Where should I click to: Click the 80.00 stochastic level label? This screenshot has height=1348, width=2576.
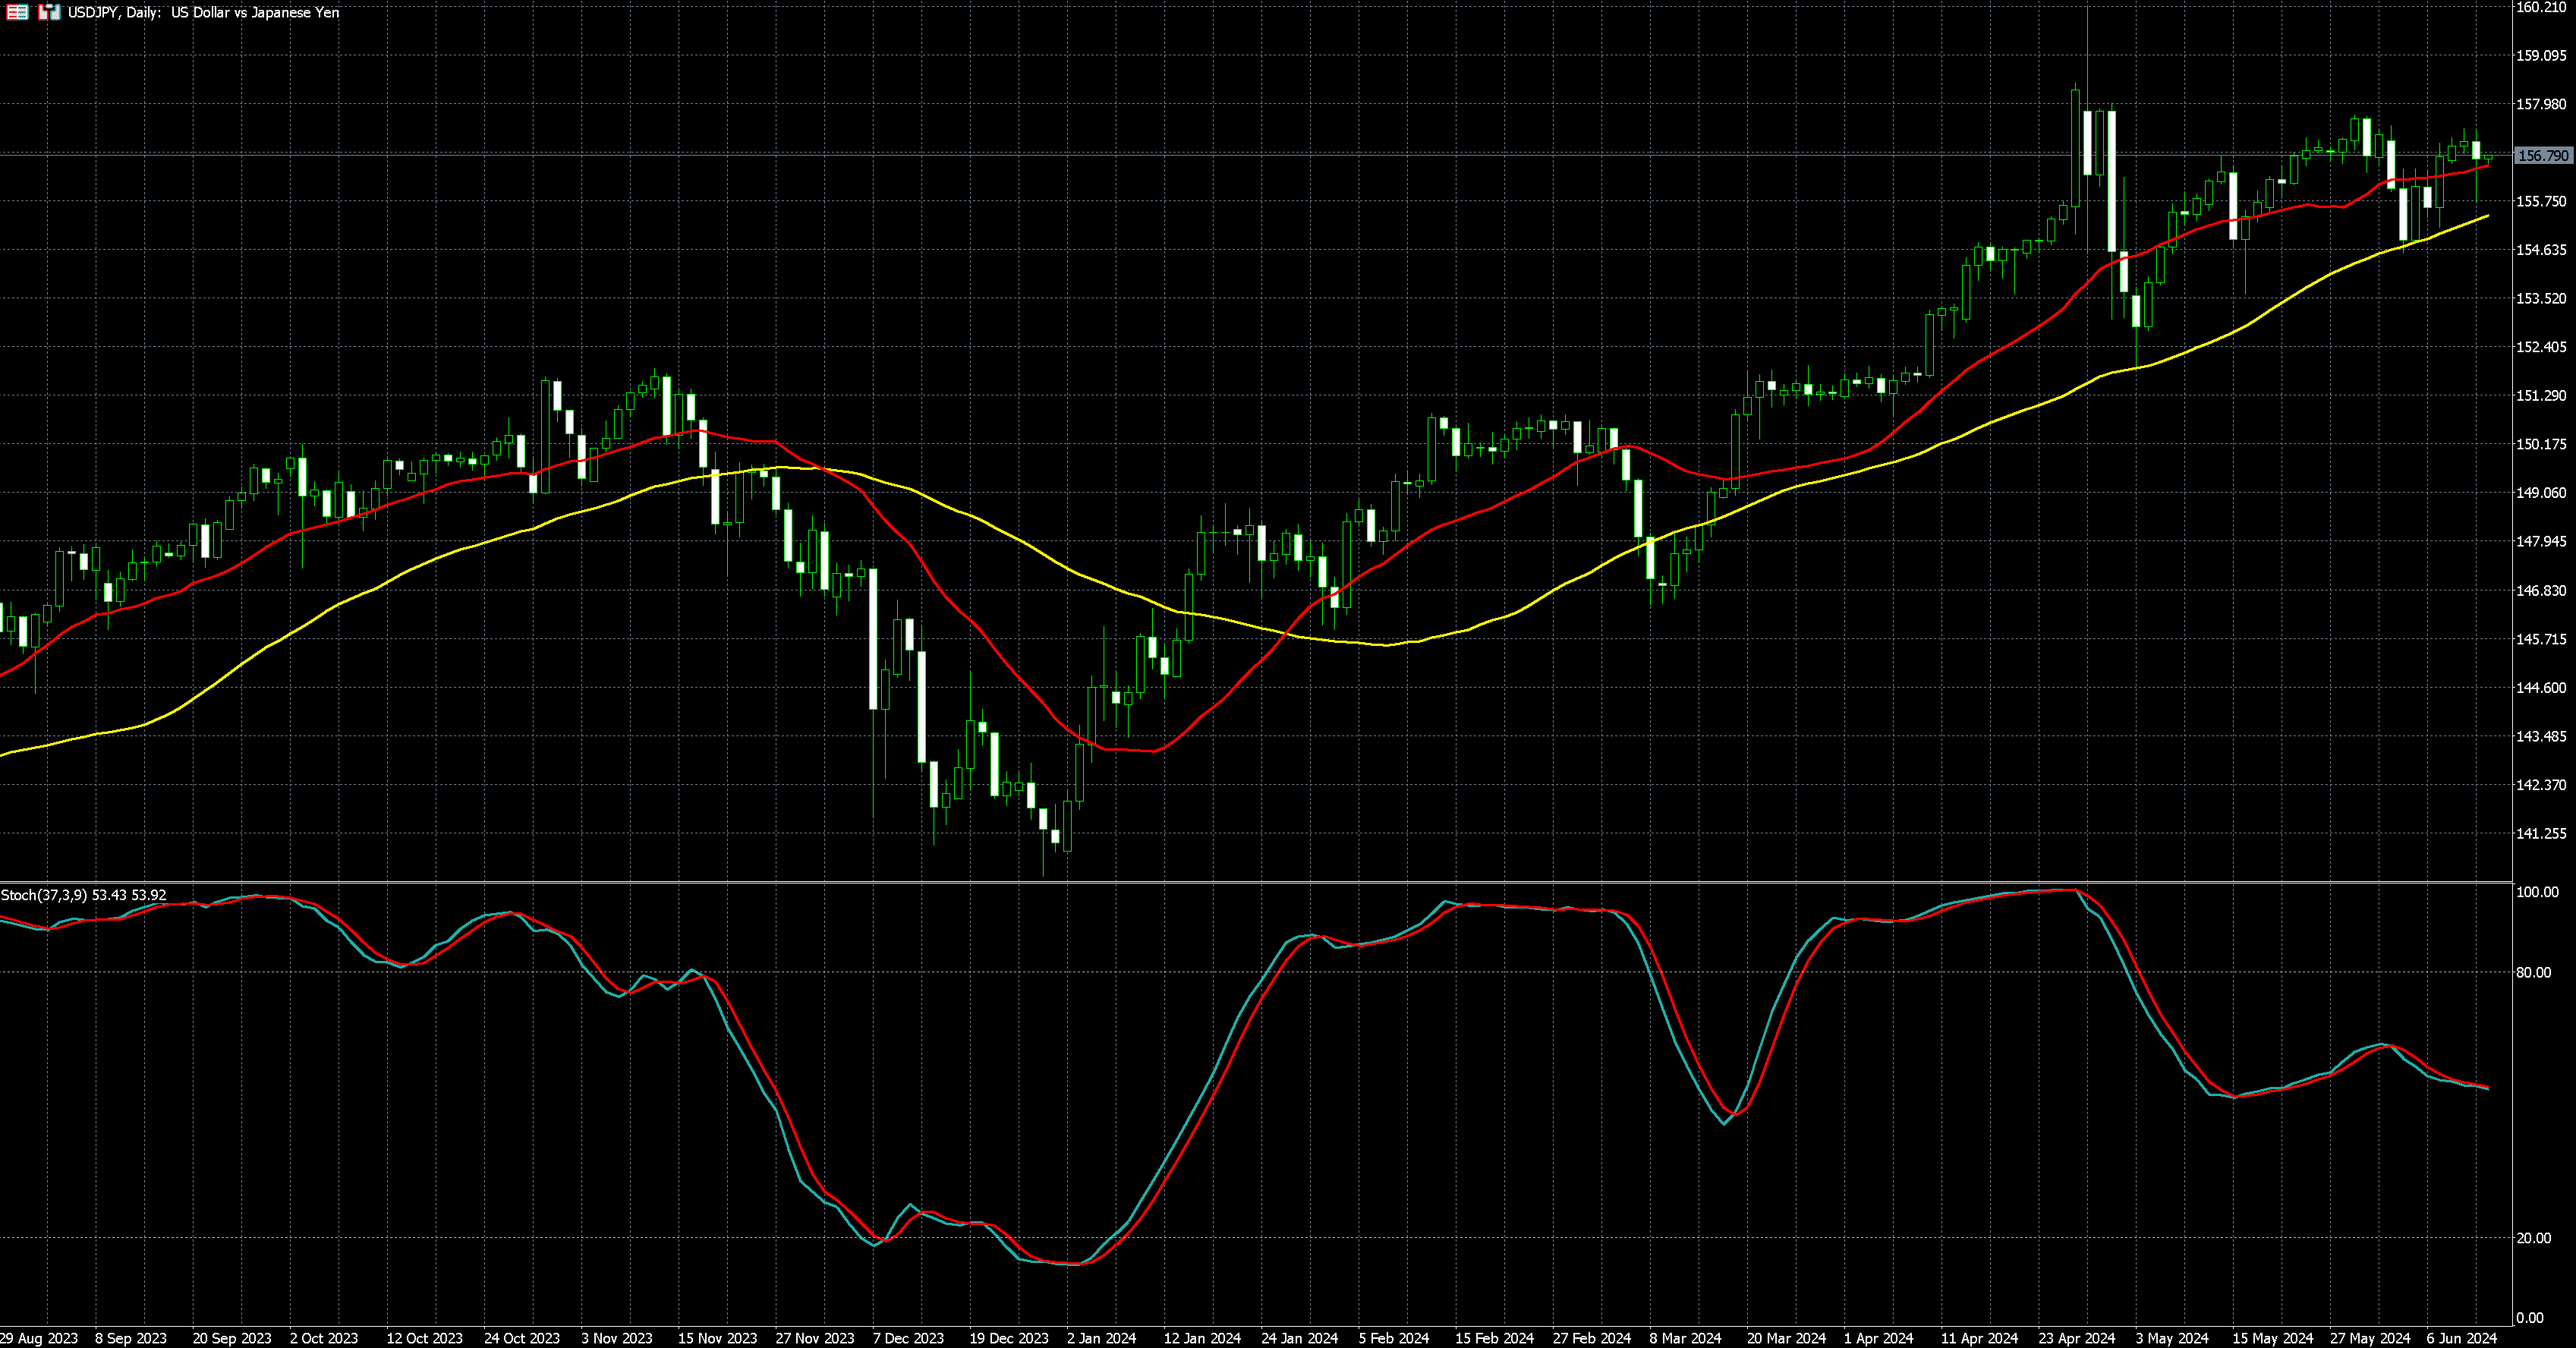(2533, 972)
